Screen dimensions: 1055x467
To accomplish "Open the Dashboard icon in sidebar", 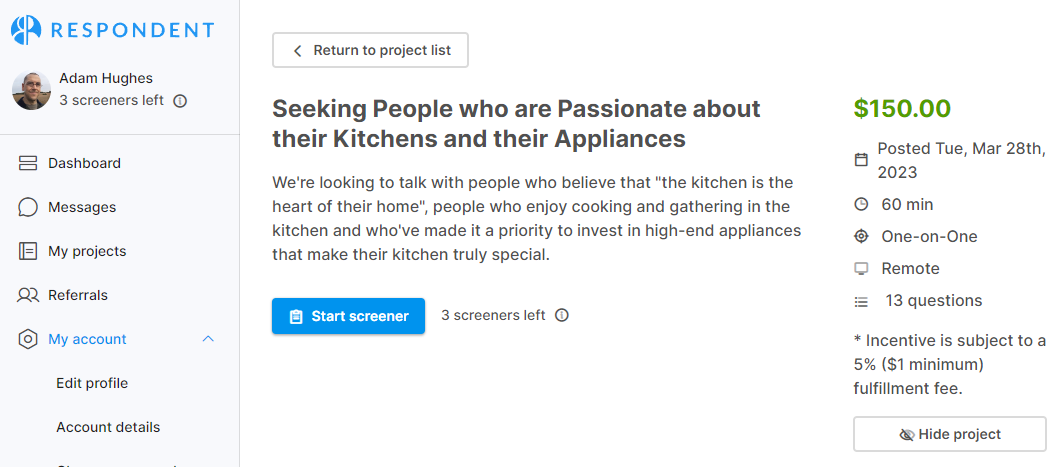I will [28, 163].
